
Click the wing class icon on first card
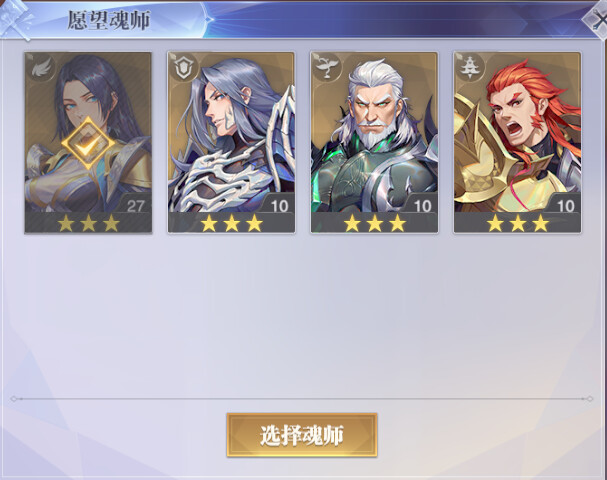[41, 69]
